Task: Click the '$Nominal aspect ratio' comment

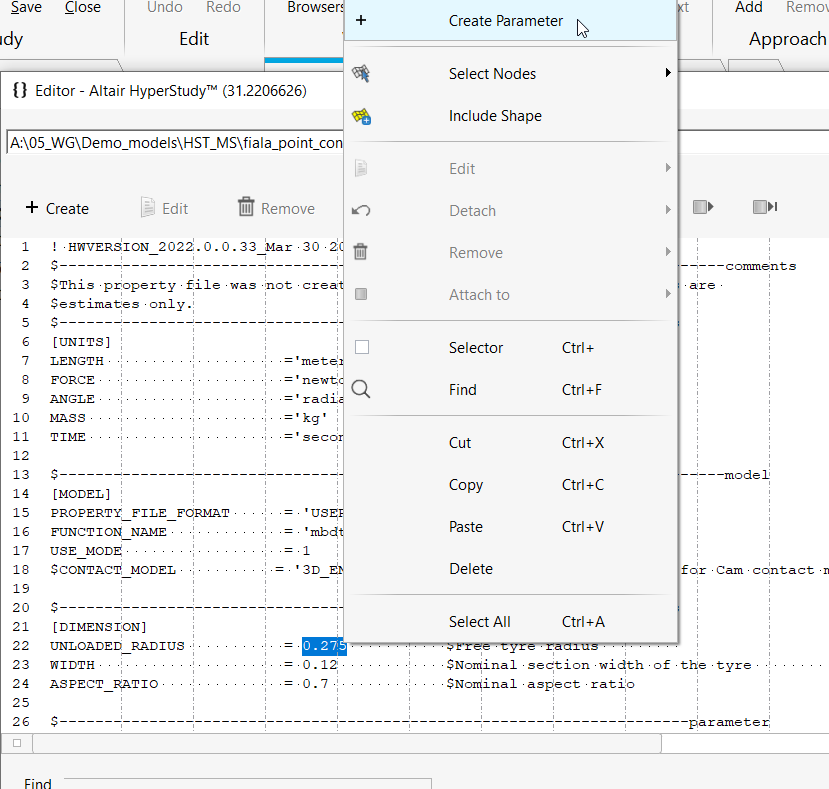Action: coord(540,684)
